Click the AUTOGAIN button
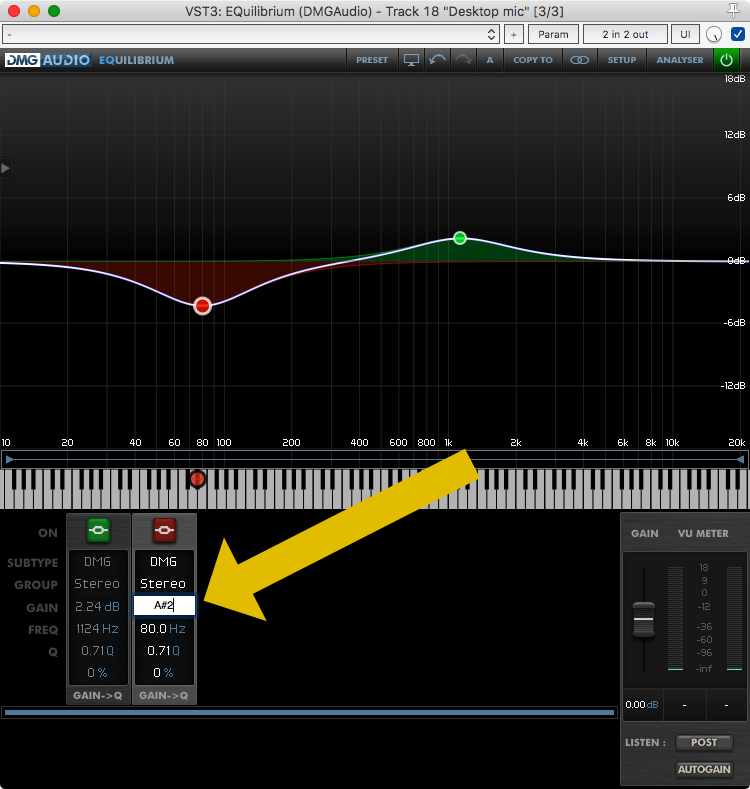 pyautogui.click(x=704, y=770)
